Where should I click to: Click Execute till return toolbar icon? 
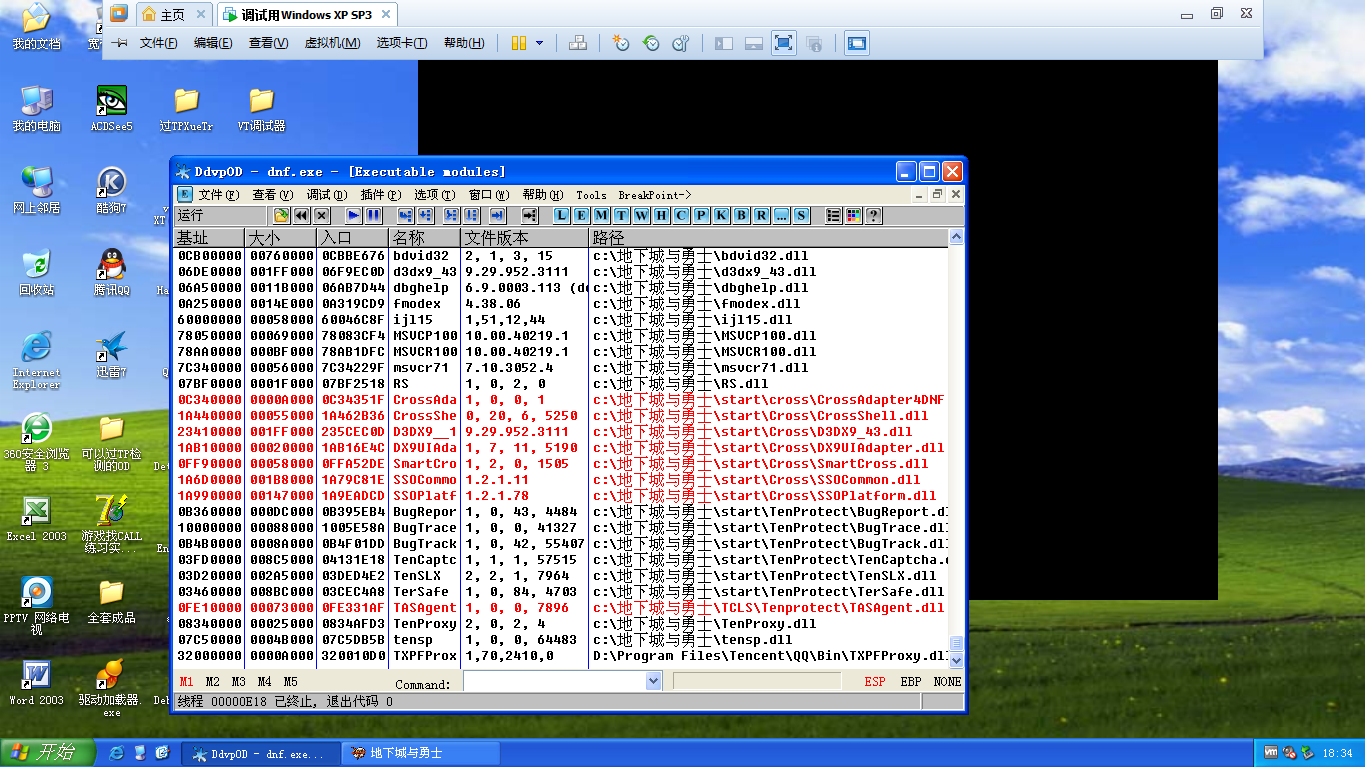pyautogui.click(x=497, y=215)
